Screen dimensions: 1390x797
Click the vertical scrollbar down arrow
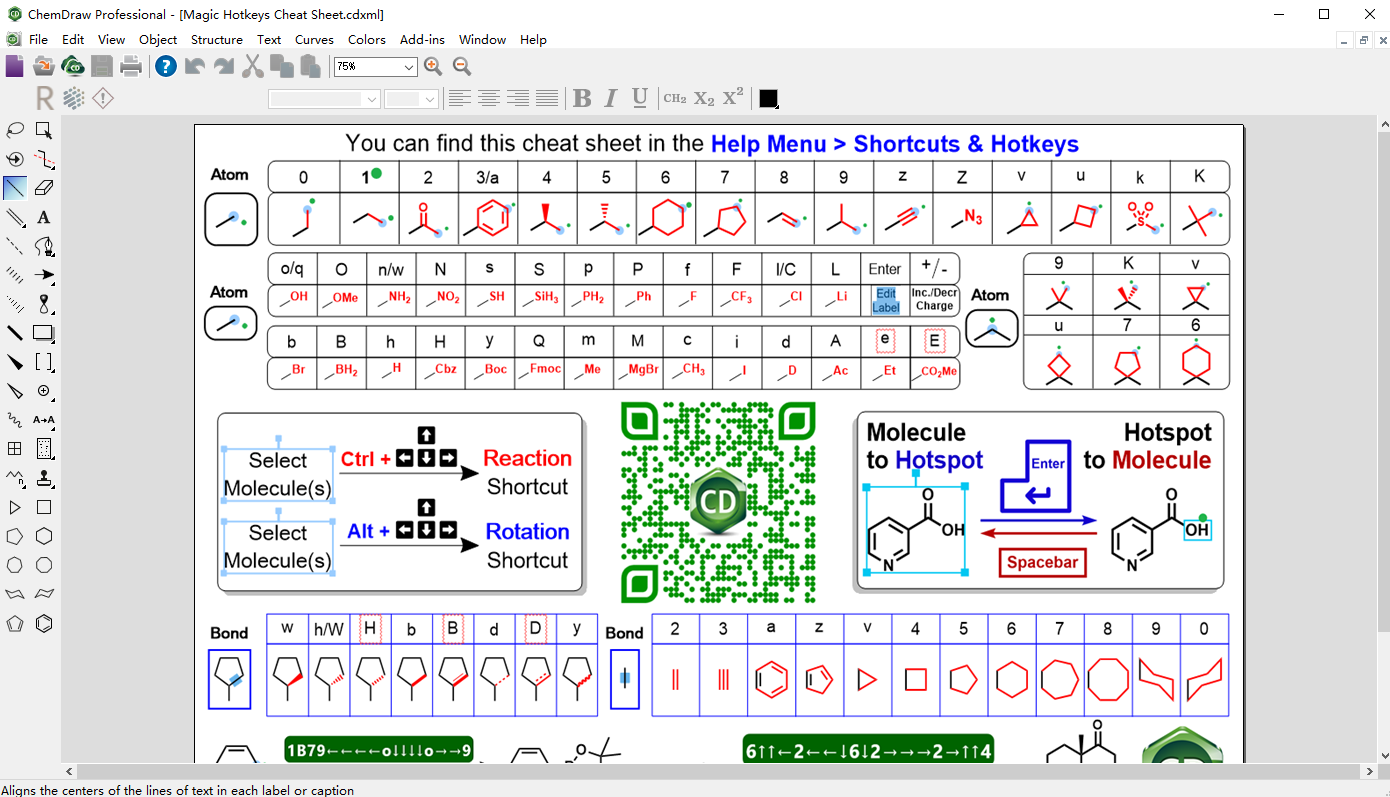tap(1383, 757)
